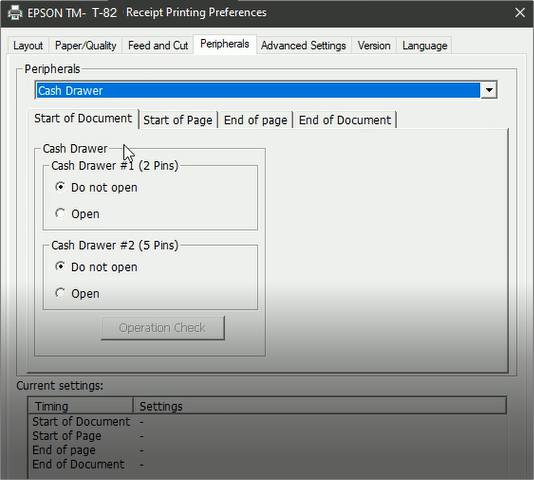Image resolution: width=534 pixels, height=480 pixels.
Task: Select the End of Document sub-tab
Action: [345, 120]
